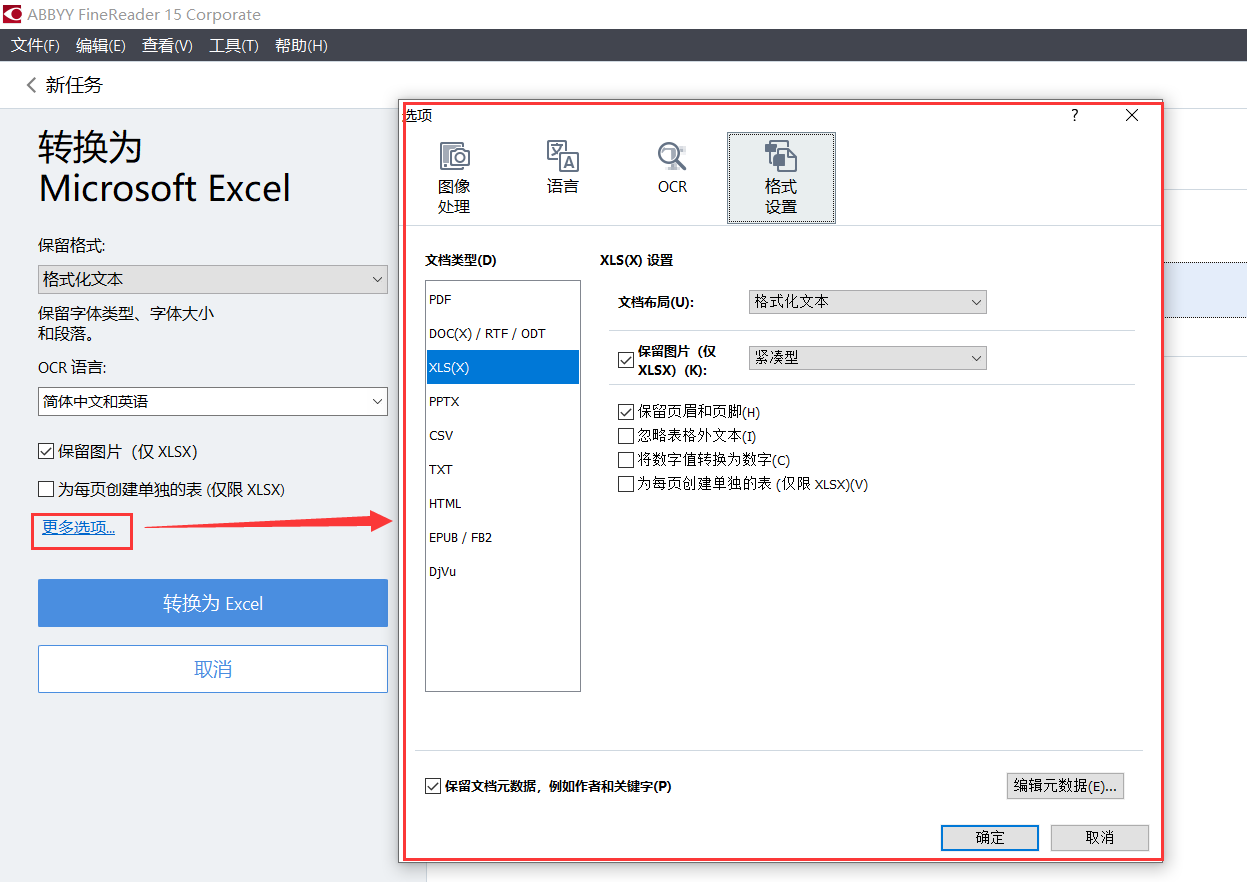Open dialog help via question mark icon
The image size is (1247, 882).
[1073, 115]
